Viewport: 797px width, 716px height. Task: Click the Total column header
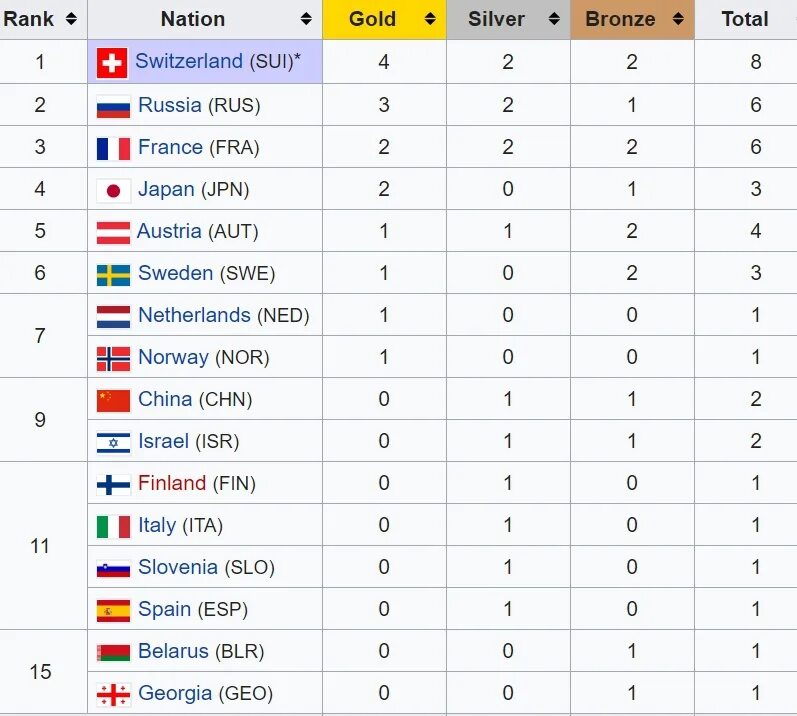745,19
